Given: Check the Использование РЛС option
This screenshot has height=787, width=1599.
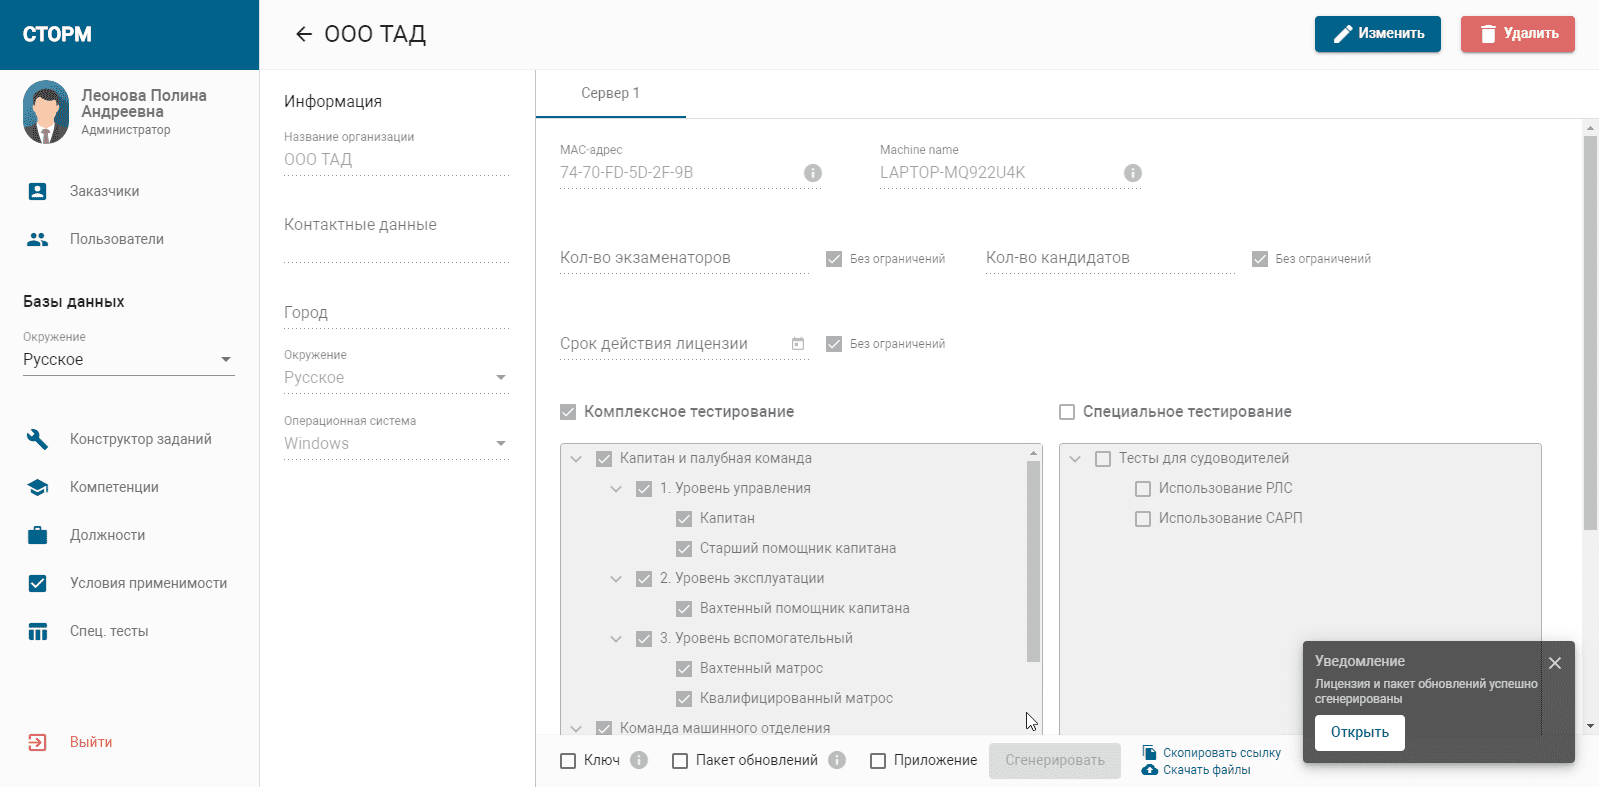Looking at the screenshot, I should tap(1143, 489).
